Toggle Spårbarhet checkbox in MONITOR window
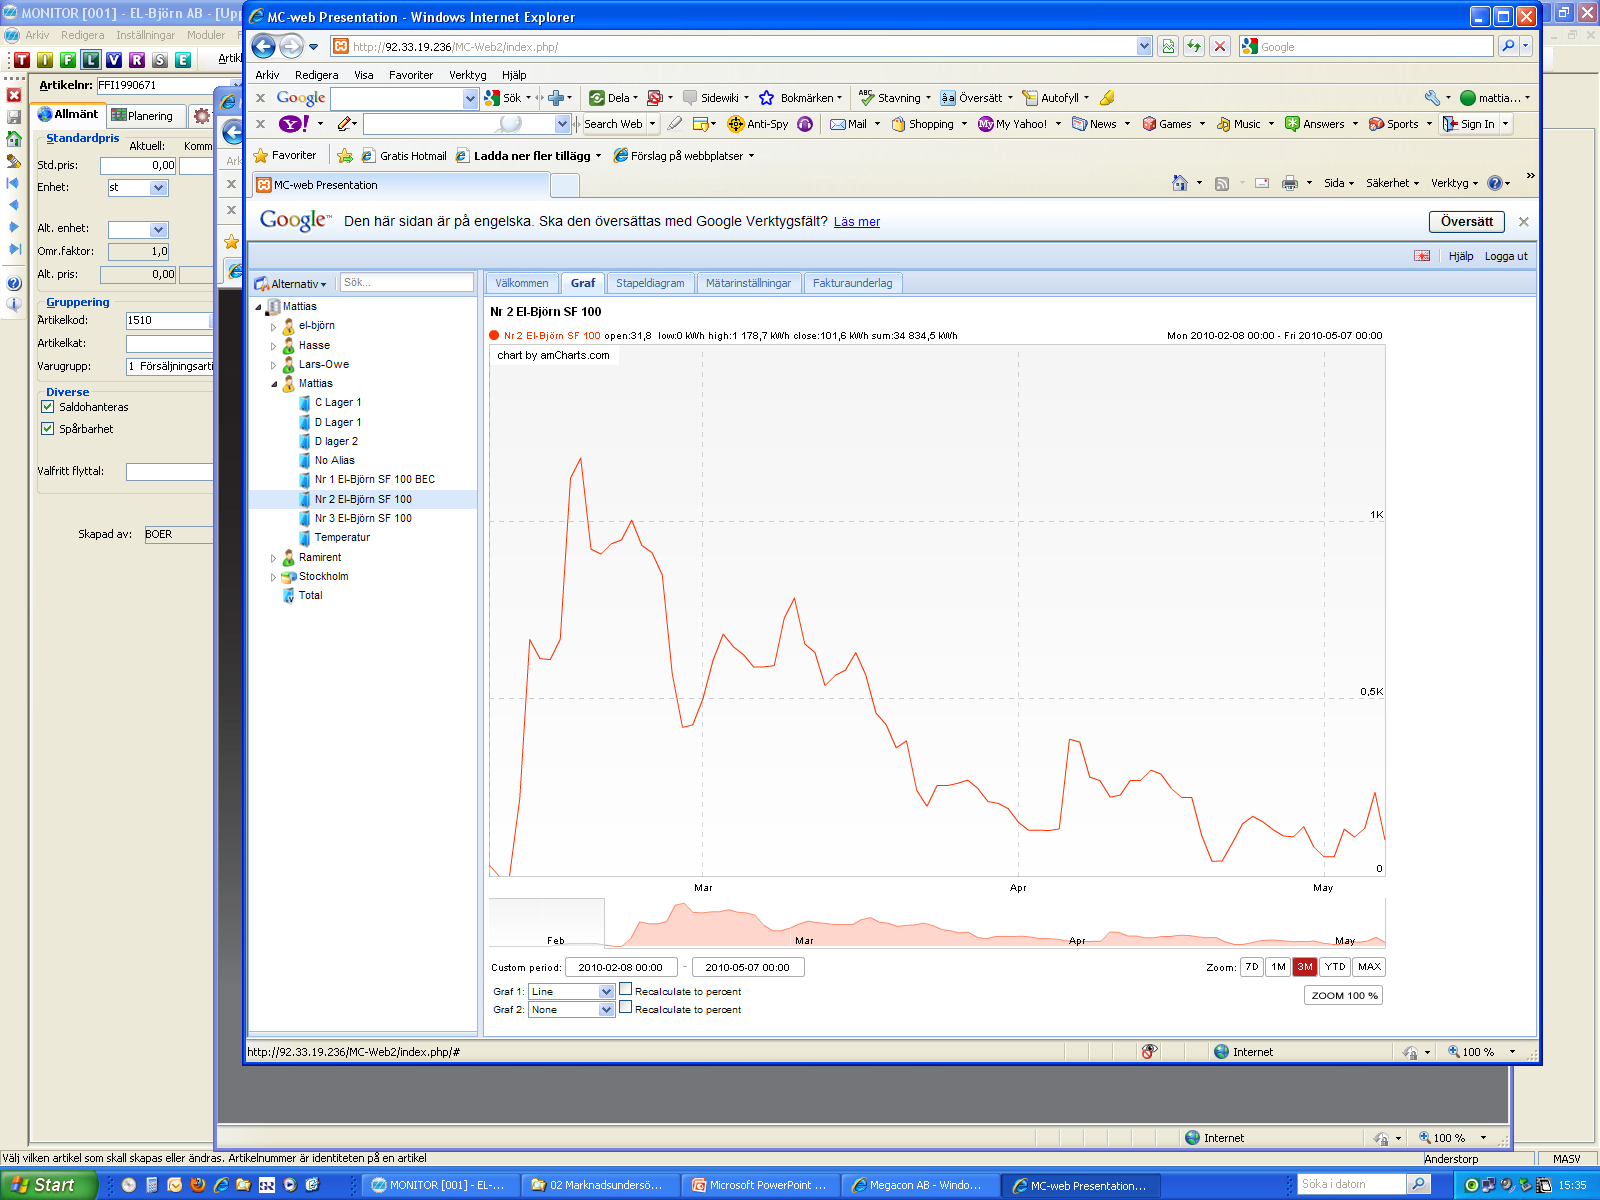This screenshot has height=1200, width=1600. pyautogui.click(x=47, y=429)
